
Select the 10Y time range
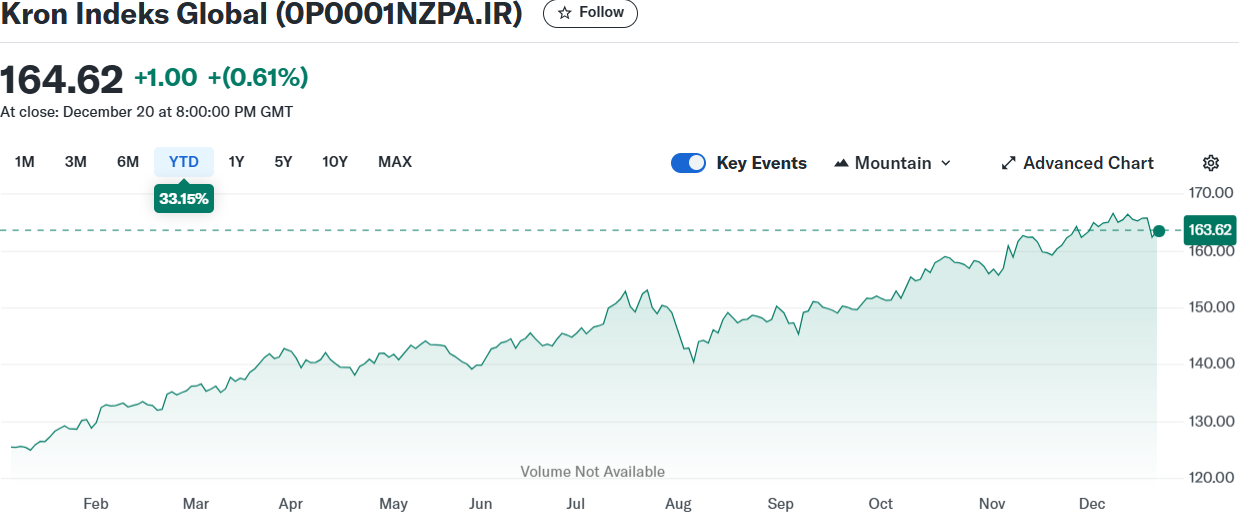pyautogui.click(x=335, y=162)
